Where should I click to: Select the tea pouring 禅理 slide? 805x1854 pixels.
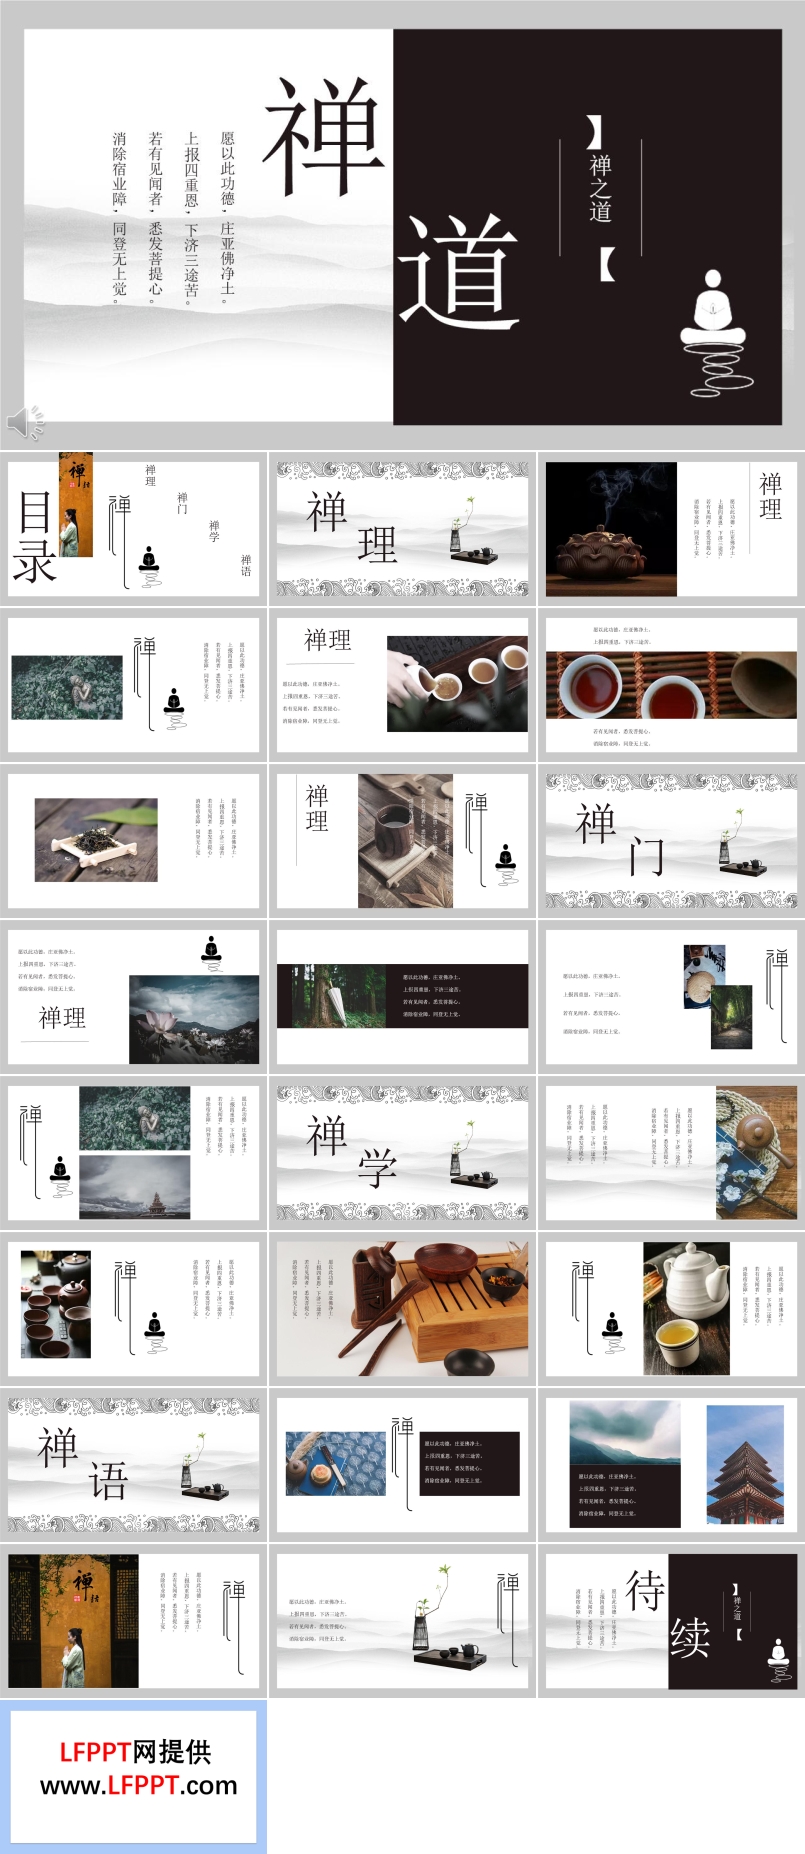click(x=402, y=685)
